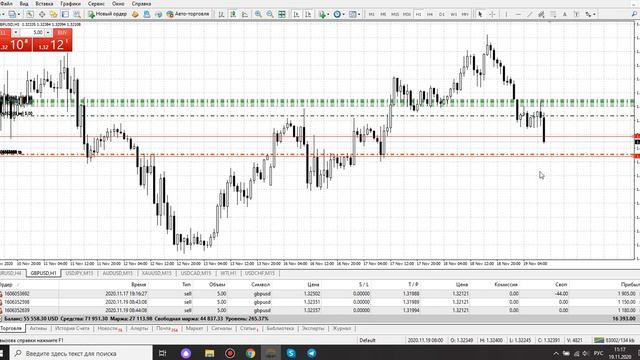Click the 5.00 volume input field
This screenshot has width=640, height=360.
pyautogui.click(x=32, y=32)
